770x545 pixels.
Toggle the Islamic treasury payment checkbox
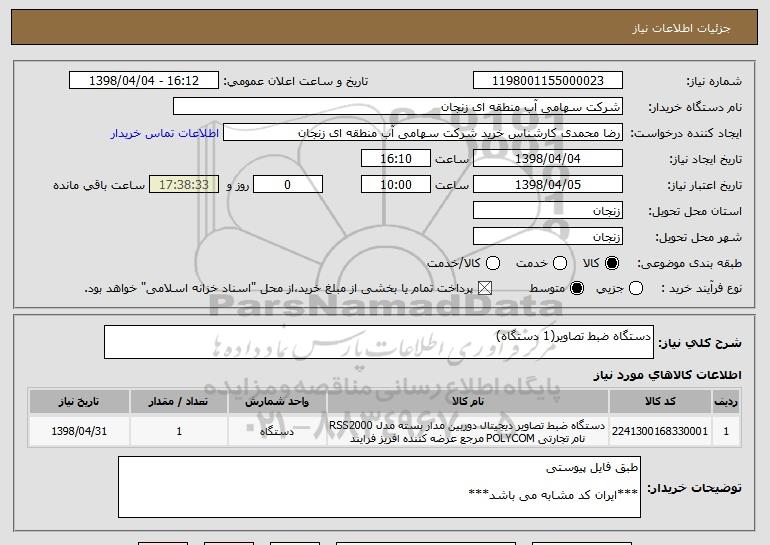tap(485, 288)
